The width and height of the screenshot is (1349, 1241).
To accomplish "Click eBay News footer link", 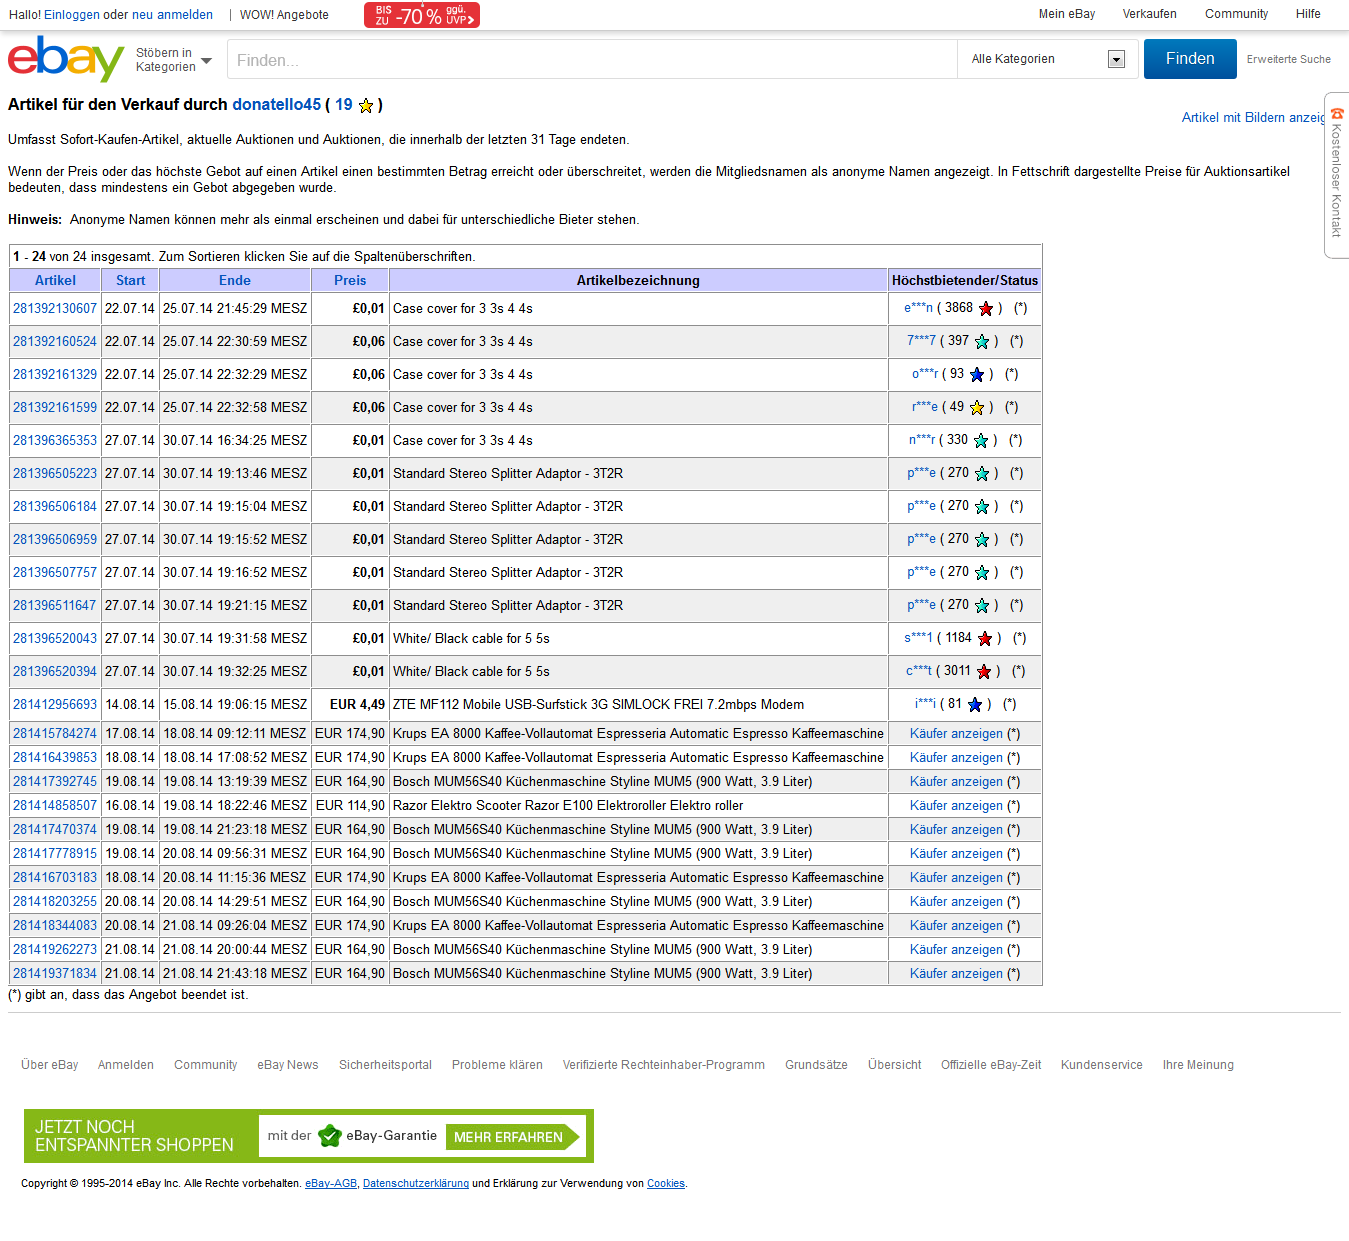I will [x=288, y=1065].
